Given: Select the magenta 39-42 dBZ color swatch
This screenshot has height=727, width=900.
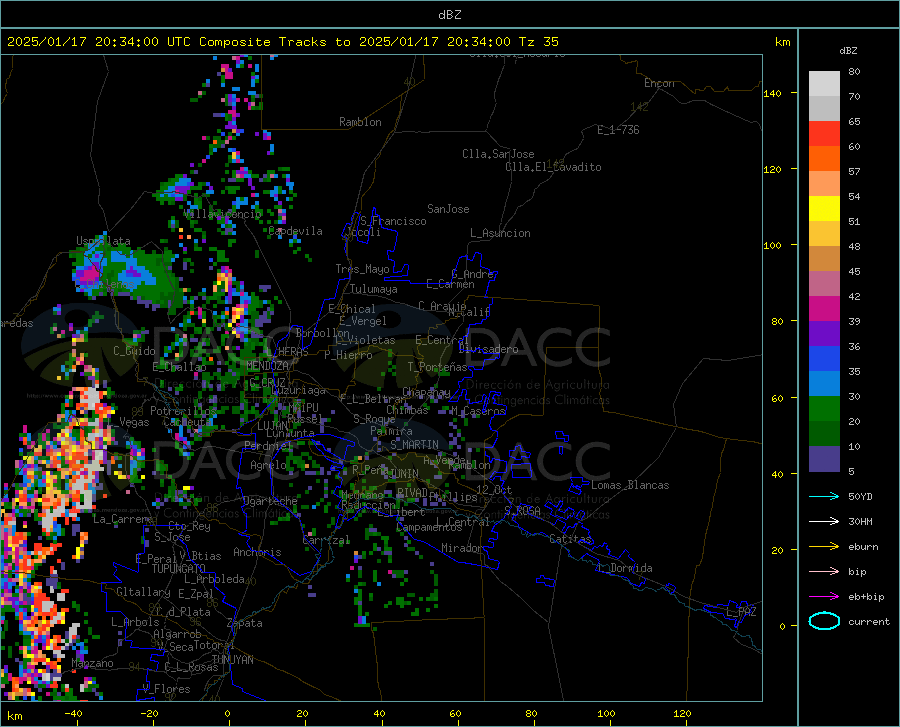Looking at the screenshot, I should click(x=824, y=309).
